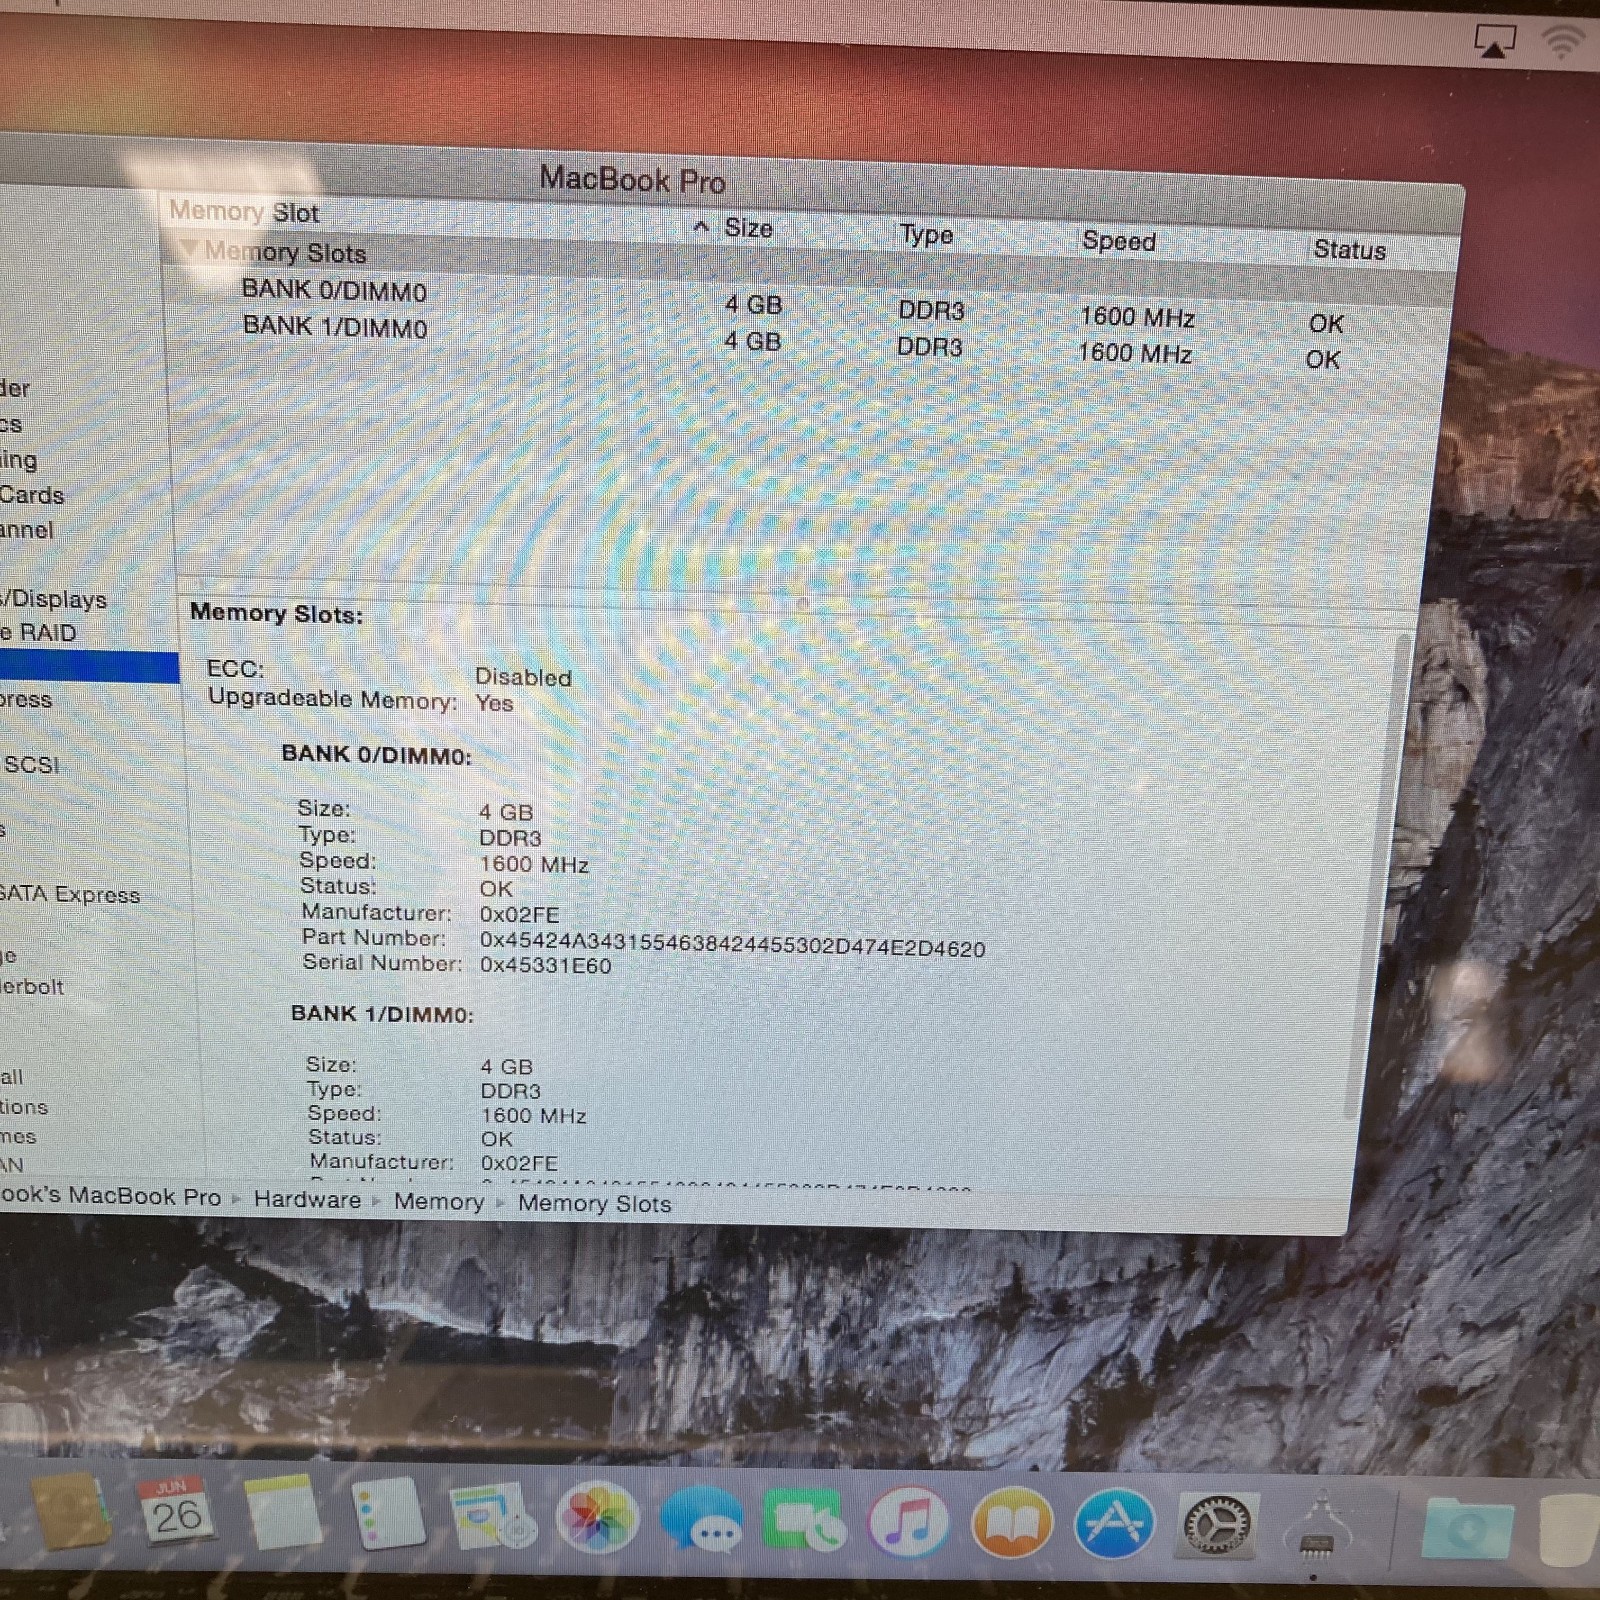Click the Memory Slots: details heading

pyautogui.click(x=277, y=613)
